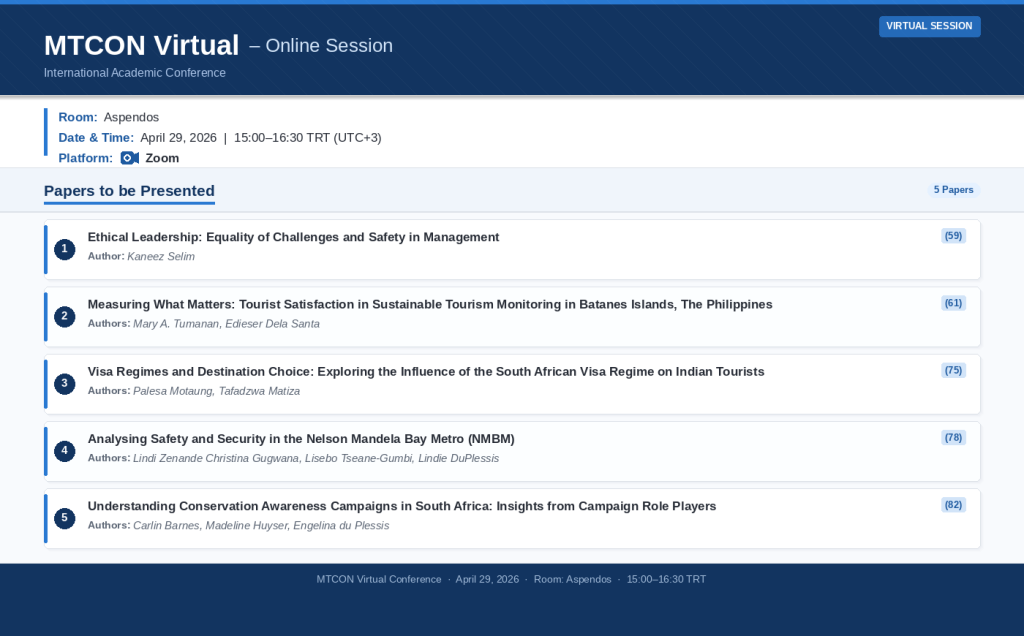
Task: Click the (75) paper ID tag
Action: click(x=953, y=370)
